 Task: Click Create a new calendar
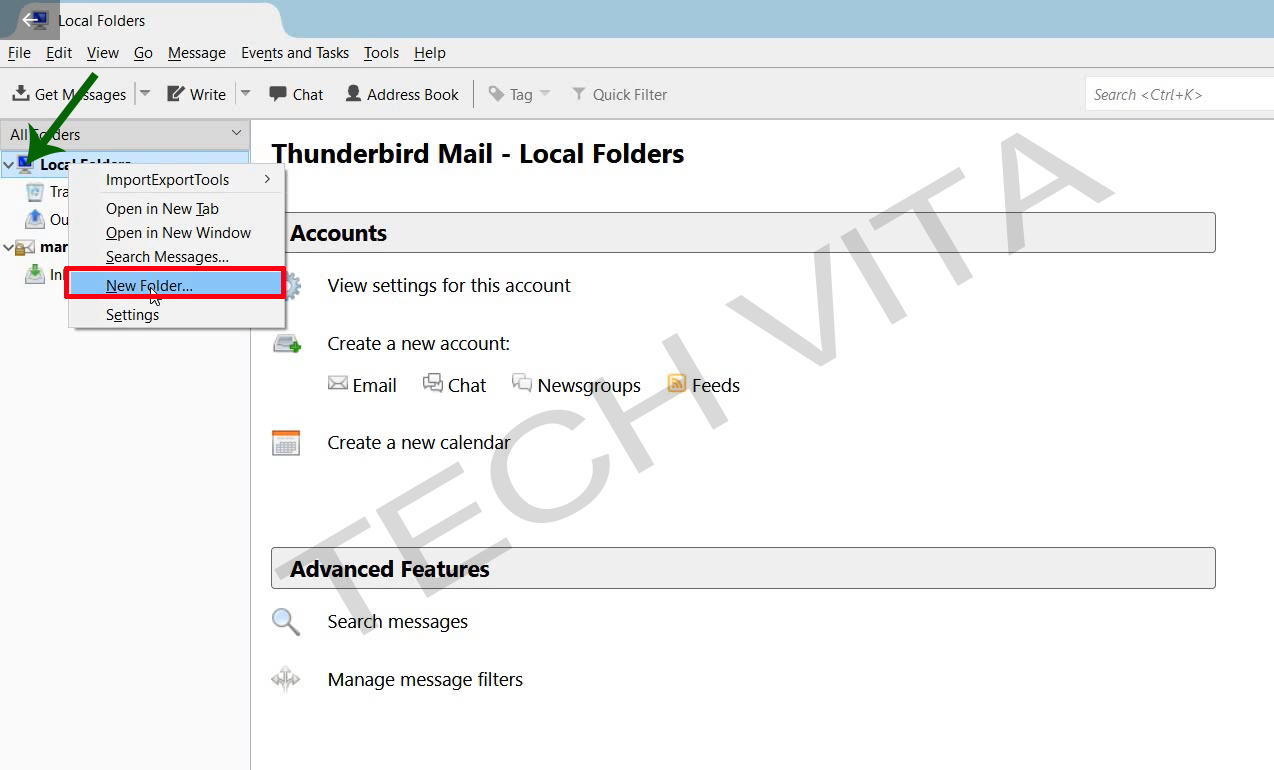coord(419,443)
